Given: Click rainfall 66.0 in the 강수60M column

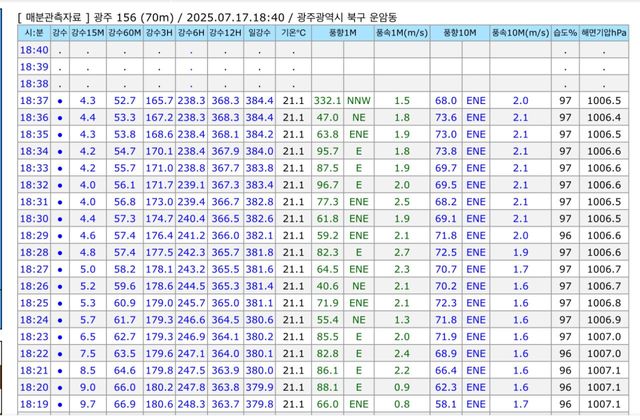Looking at the screenshot, I should tap(124, 387).
